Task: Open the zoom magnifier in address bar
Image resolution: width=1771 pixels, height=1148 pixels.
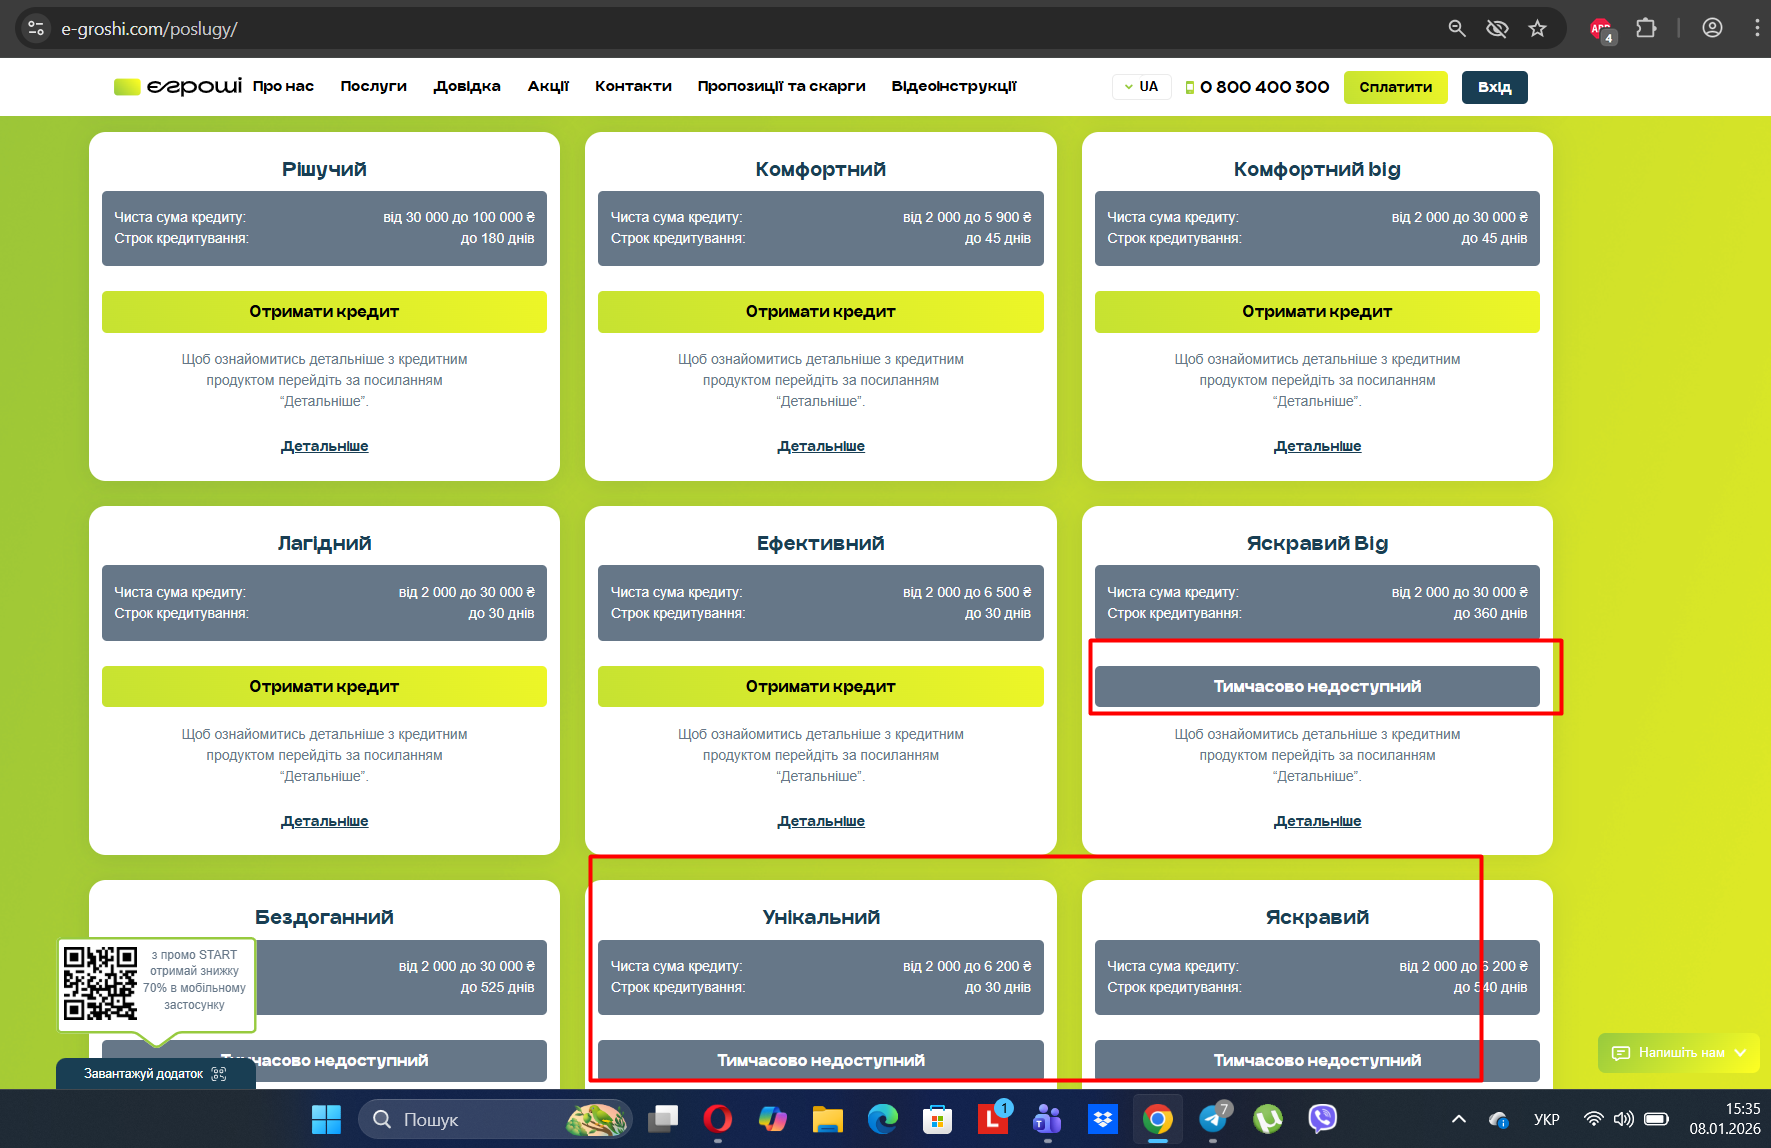Action: 1457,29
